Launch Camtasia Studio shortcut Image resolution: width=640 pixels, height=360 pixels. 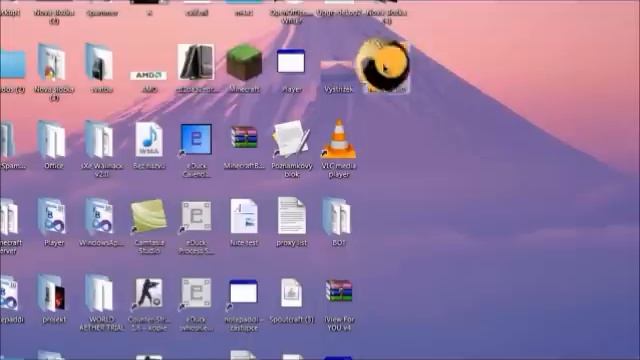tap(149, 216)
